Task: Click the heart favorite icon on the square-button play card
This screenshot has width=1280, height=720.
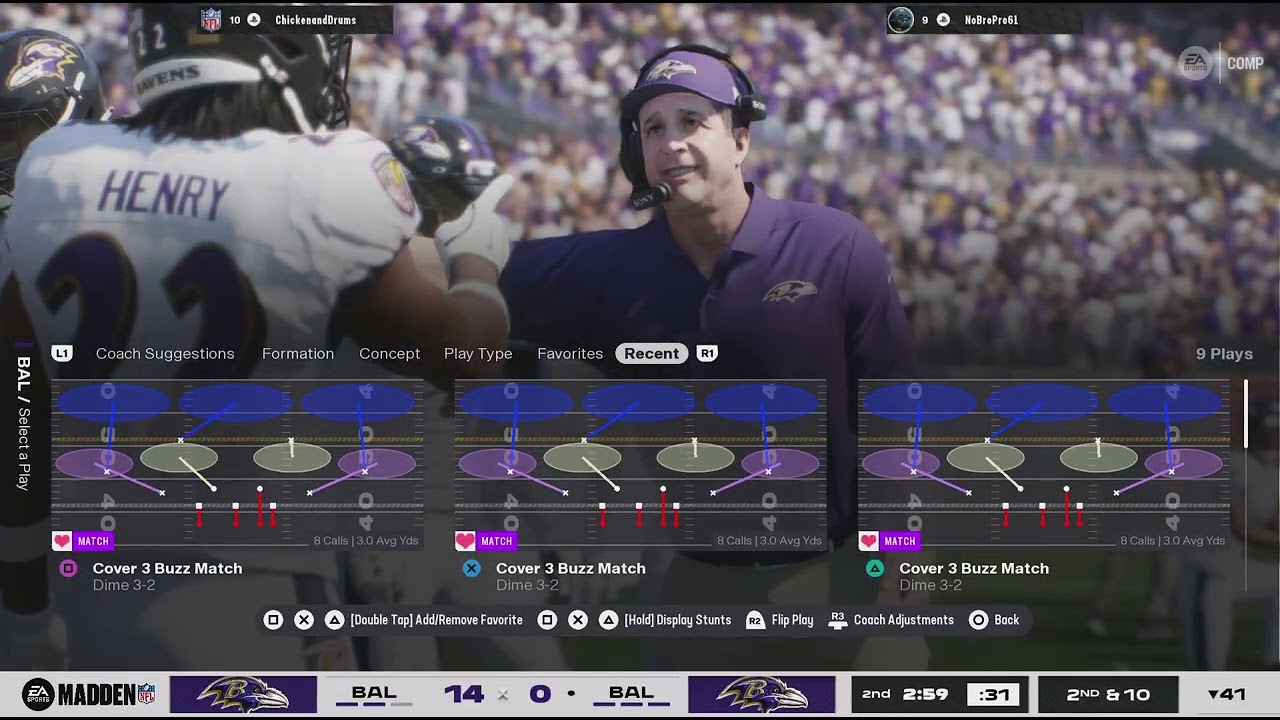Action: click(x=62, y=541)
